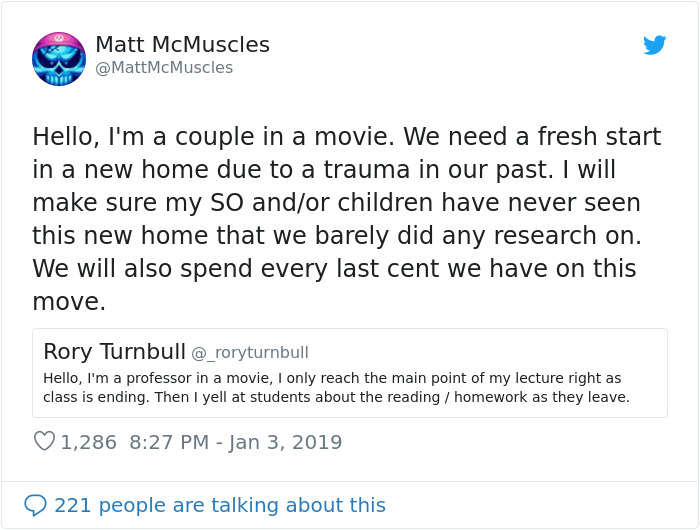Viewport: 700px width, 530px height.
Task: Click the tweet line mentioning "SO and/or children"
Action: coord(336,202)
